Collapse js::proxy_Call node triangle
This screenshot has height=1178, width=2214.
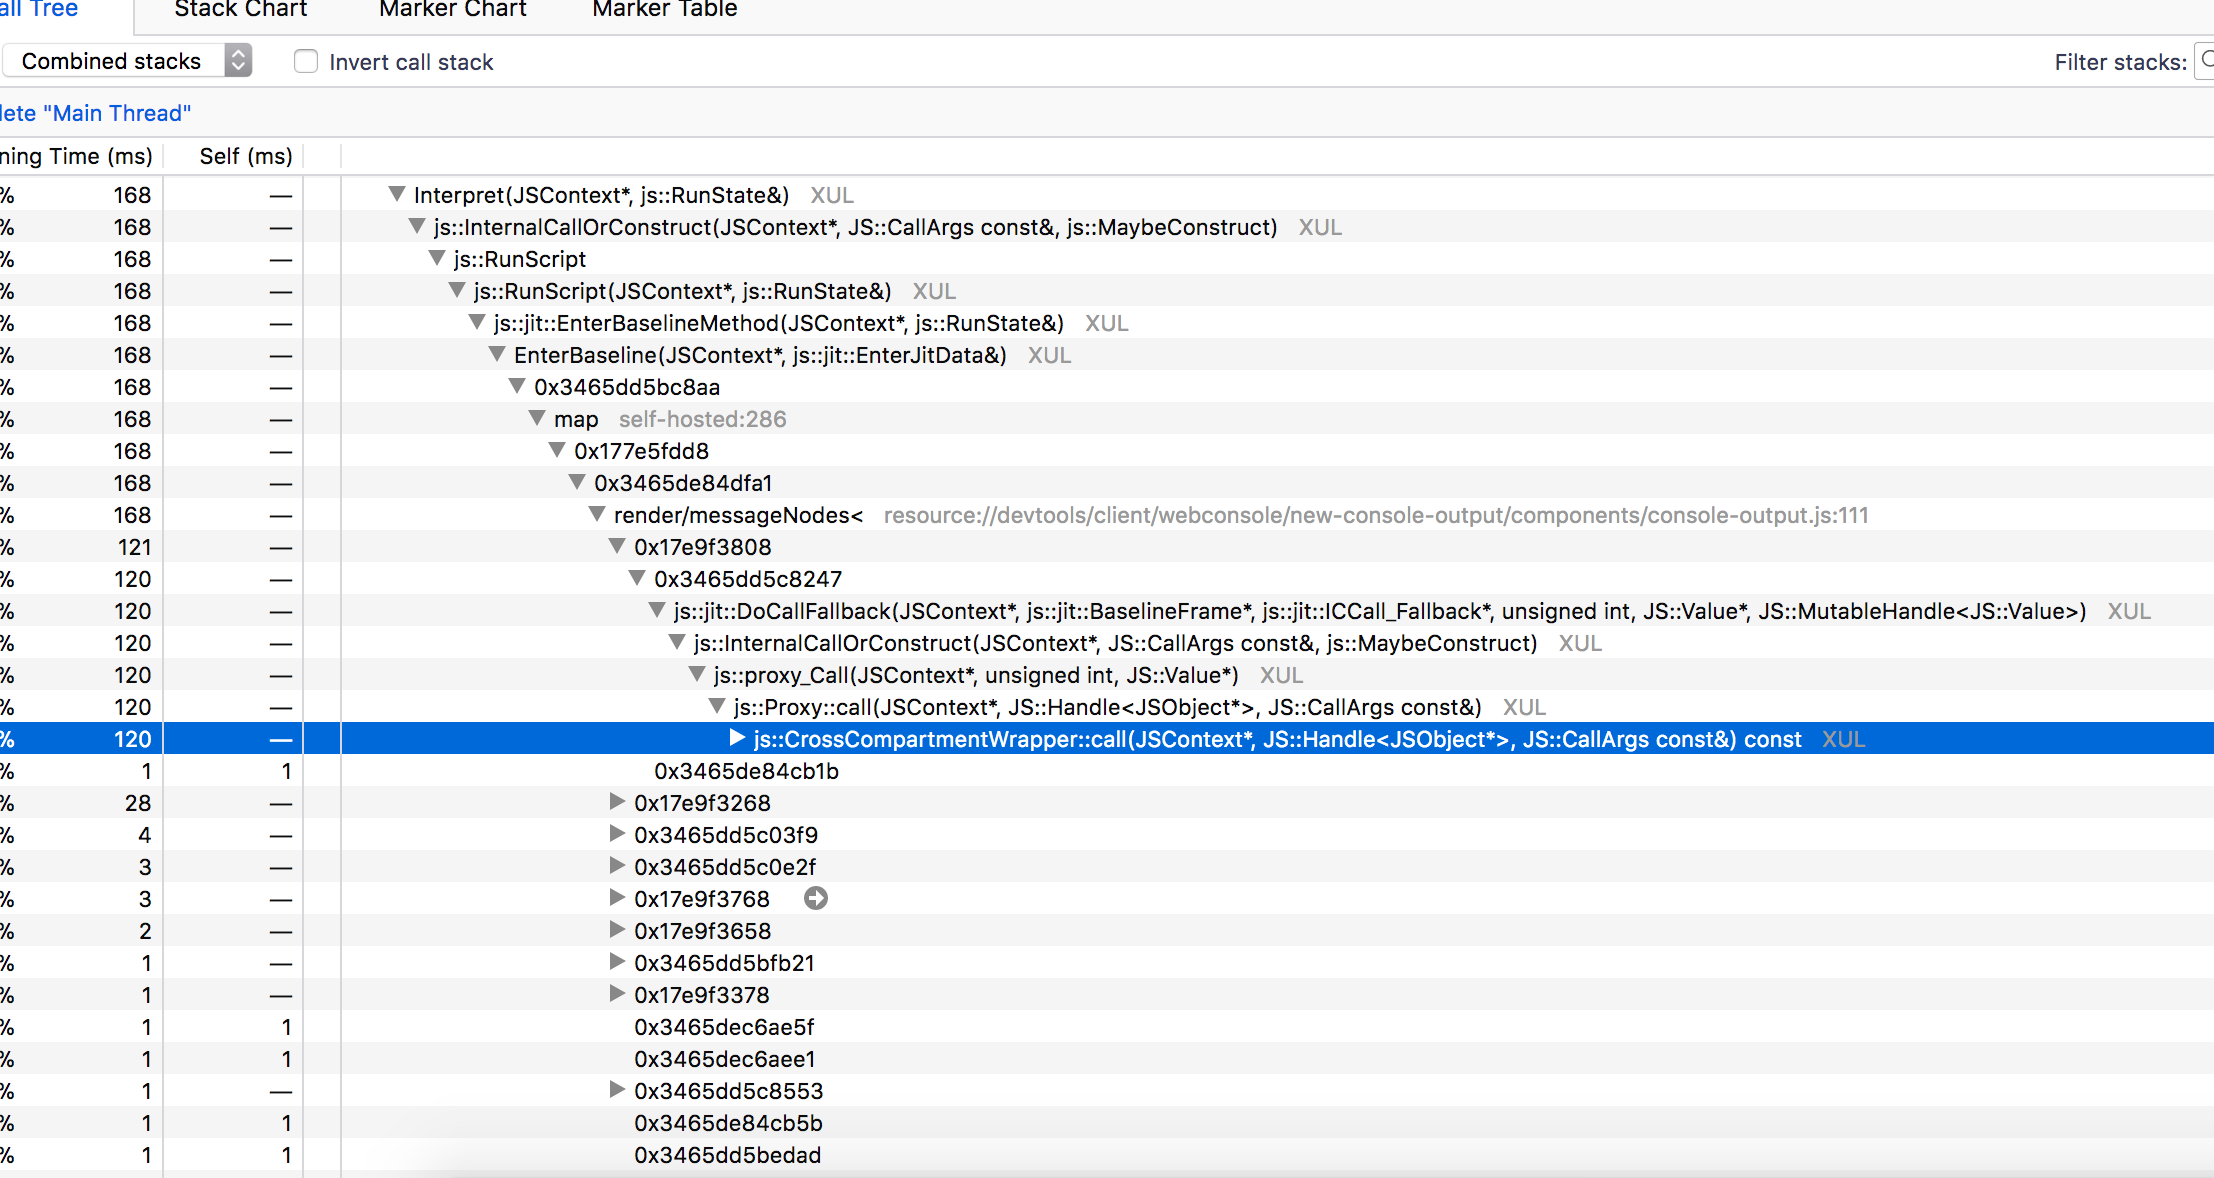[x=697, y=675]
